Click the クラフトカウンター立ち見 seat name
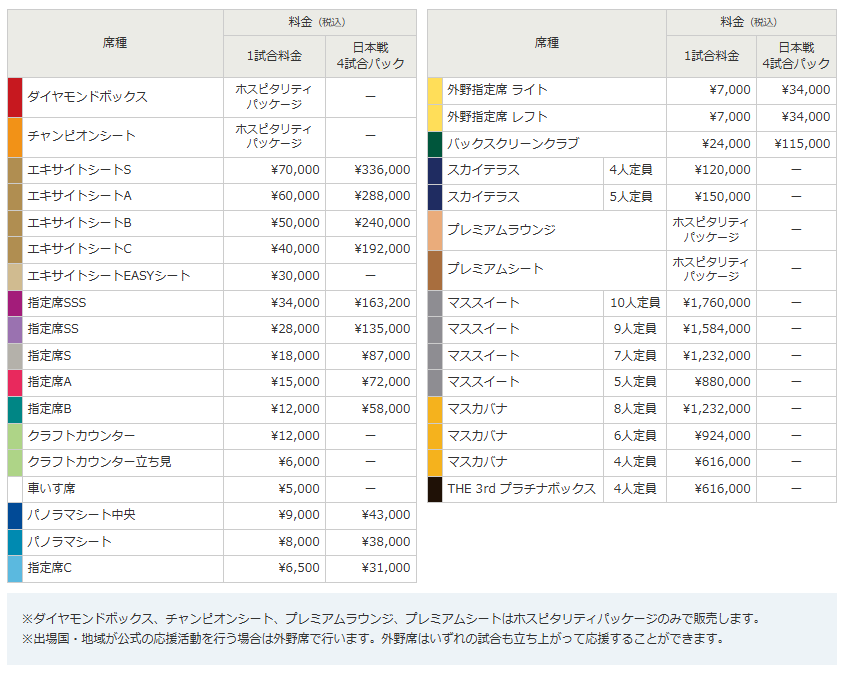The width and height of the screenshot is (849, 677). tap(100, 462)
